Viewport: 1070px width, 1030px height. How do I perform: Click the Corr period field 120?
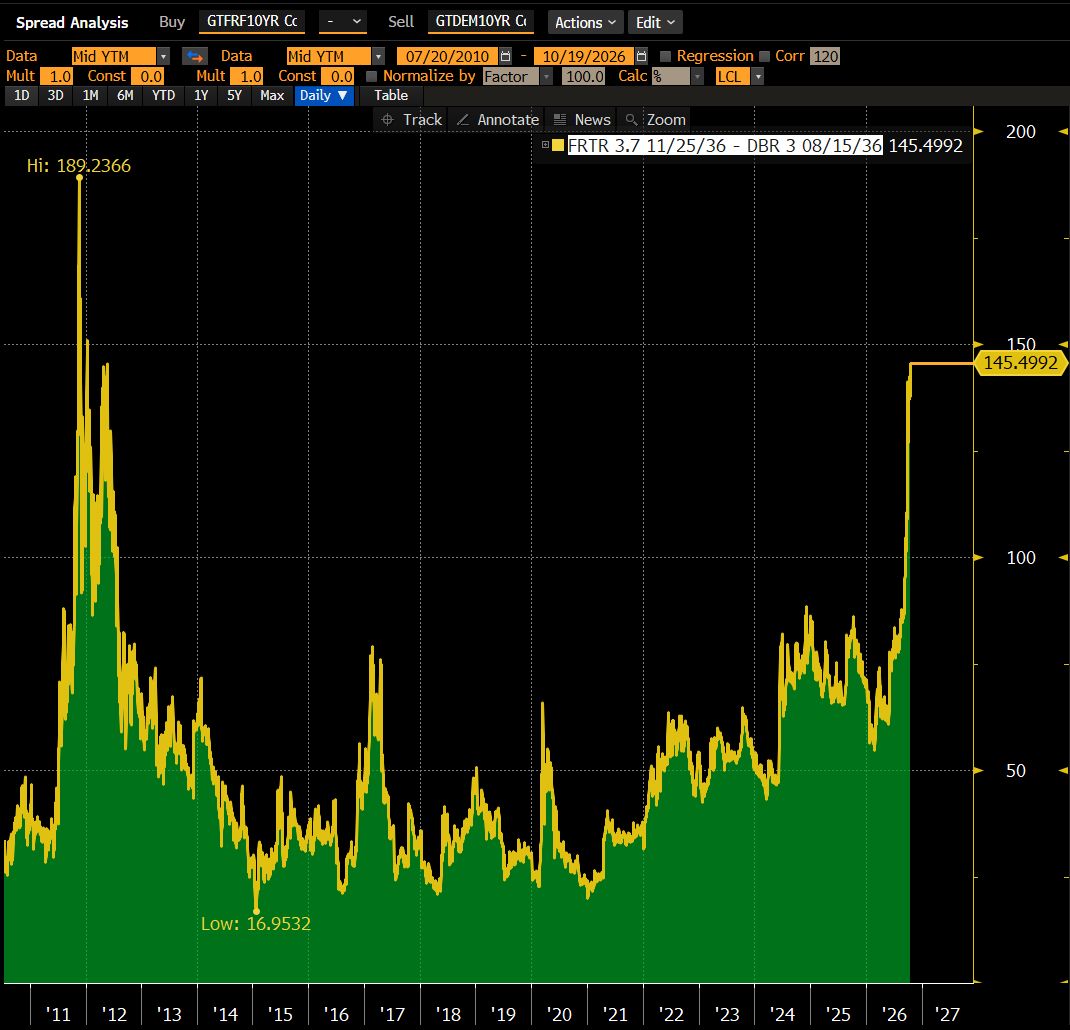tap(825, 56)
